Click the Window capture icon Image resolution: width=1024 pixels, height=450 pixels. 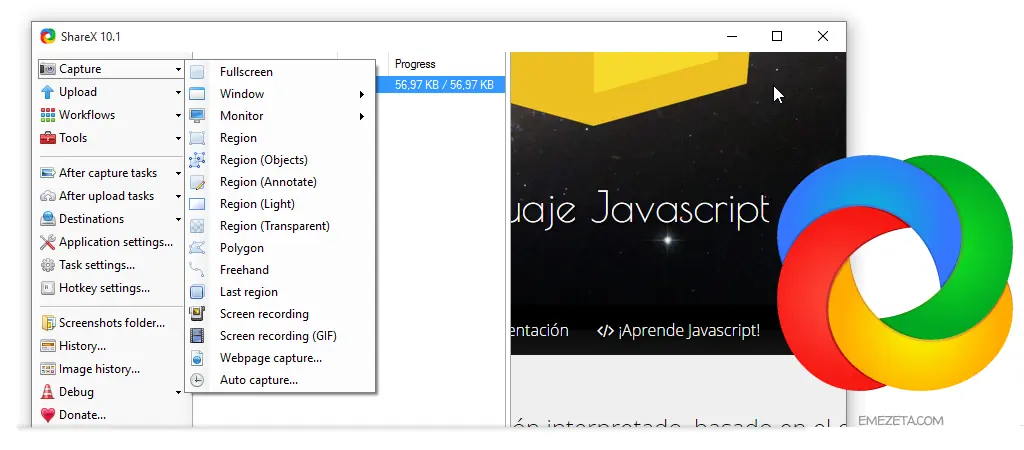197,94
